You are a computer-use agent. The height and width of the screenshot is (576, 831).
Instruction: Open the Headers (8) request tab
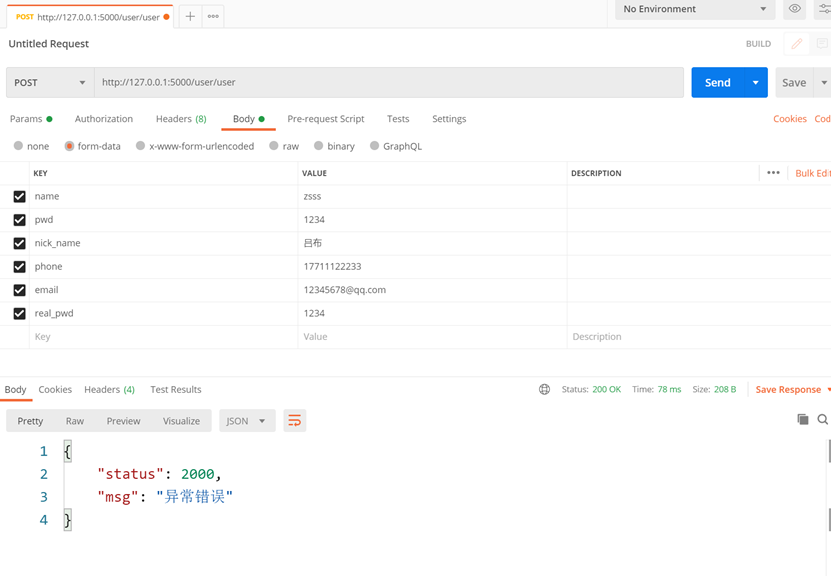click(181, 119)
